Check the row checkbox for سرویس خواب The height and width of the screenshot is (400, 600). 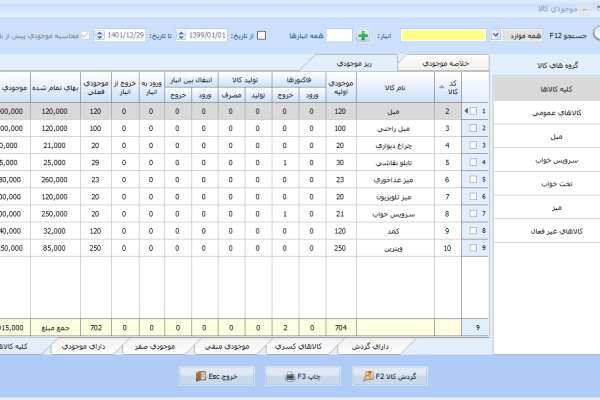click(473, 214)
